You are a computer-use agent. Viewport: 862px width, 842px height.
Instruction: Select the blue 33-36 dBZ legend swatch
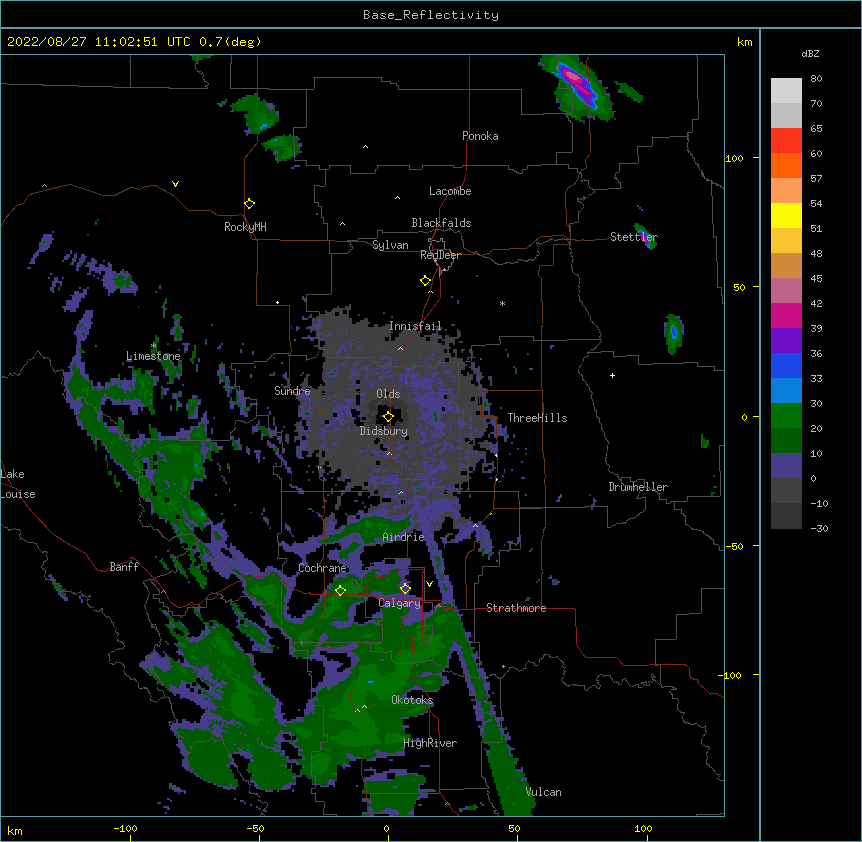[786, 365]
